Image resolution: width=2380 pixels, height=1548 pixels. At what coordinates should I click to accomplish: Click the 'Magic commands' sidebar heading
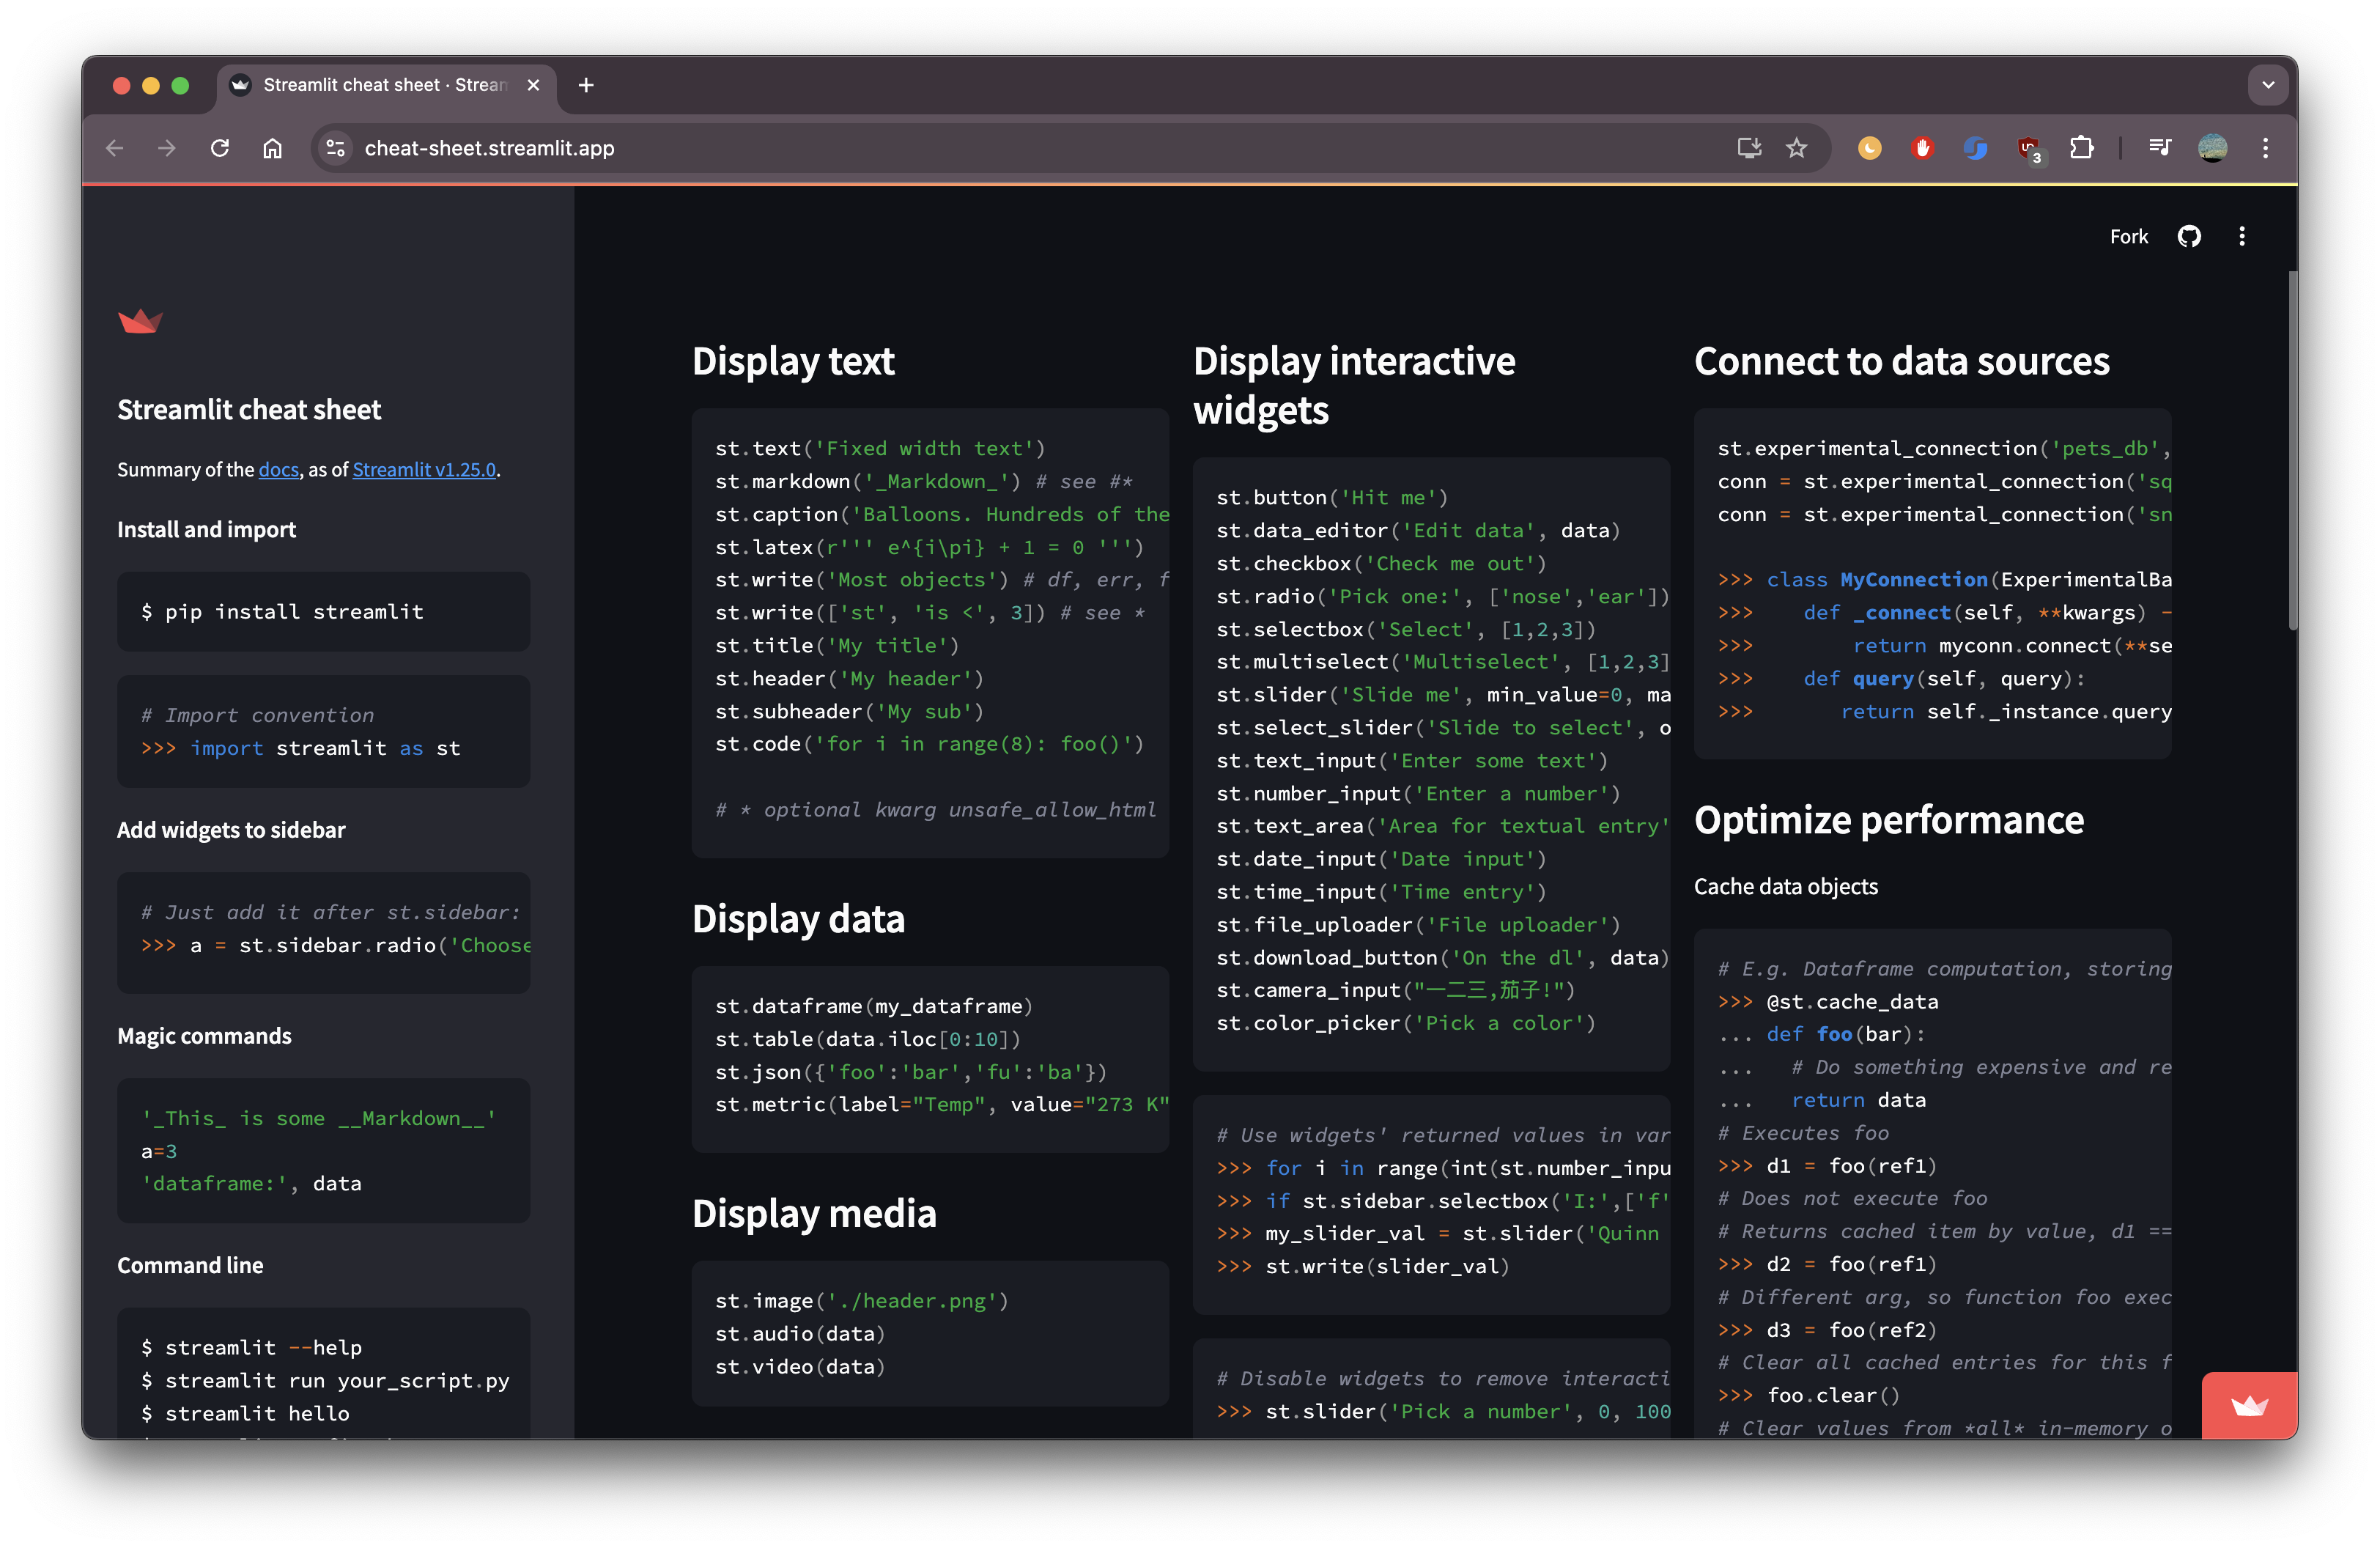204,1036
